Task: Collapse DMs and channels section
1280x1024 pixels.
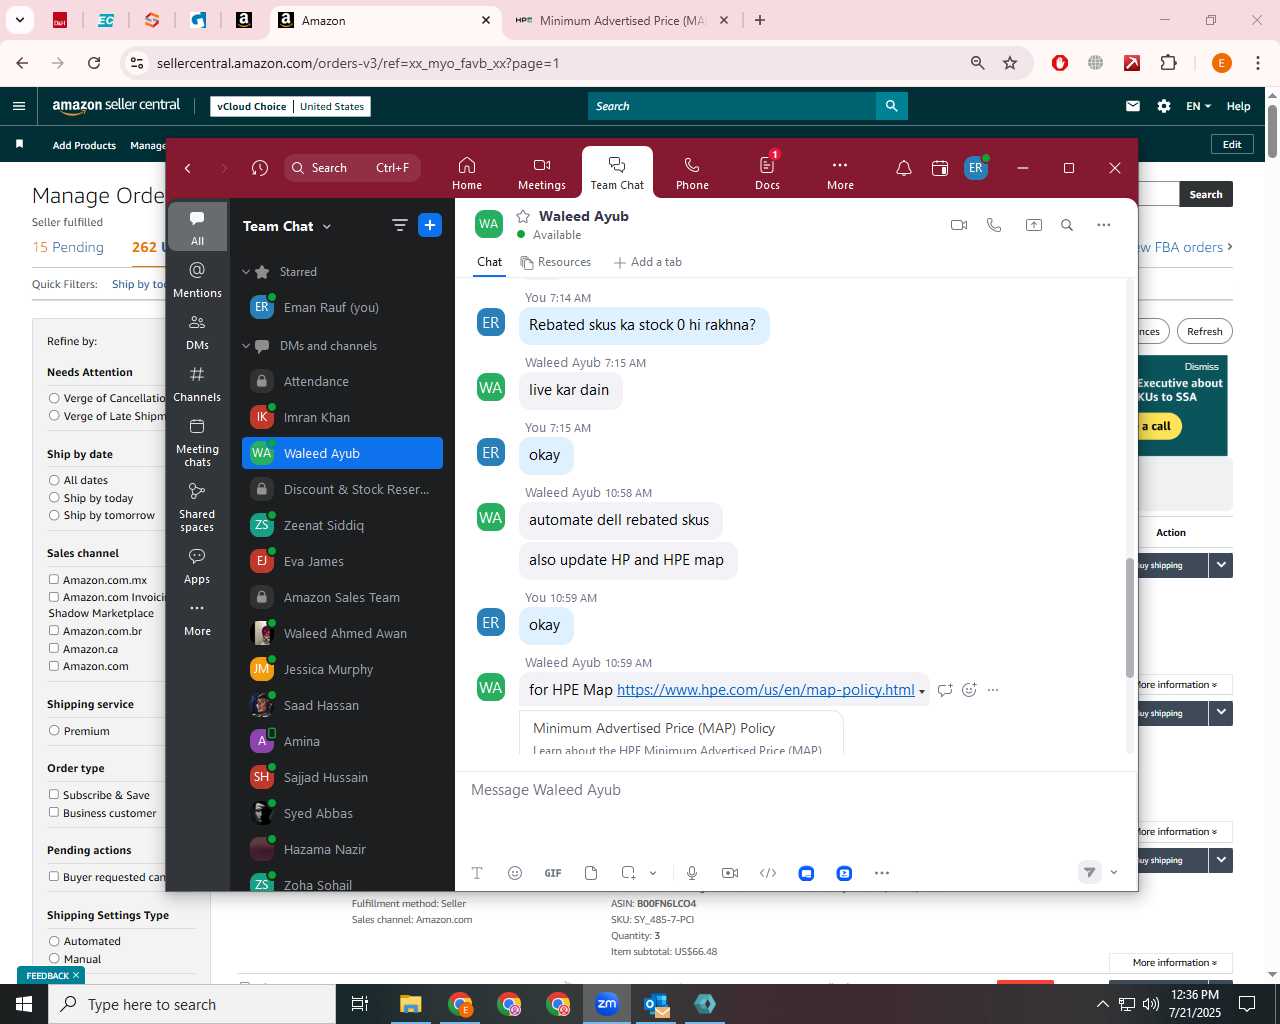Action: pos(246,346)
